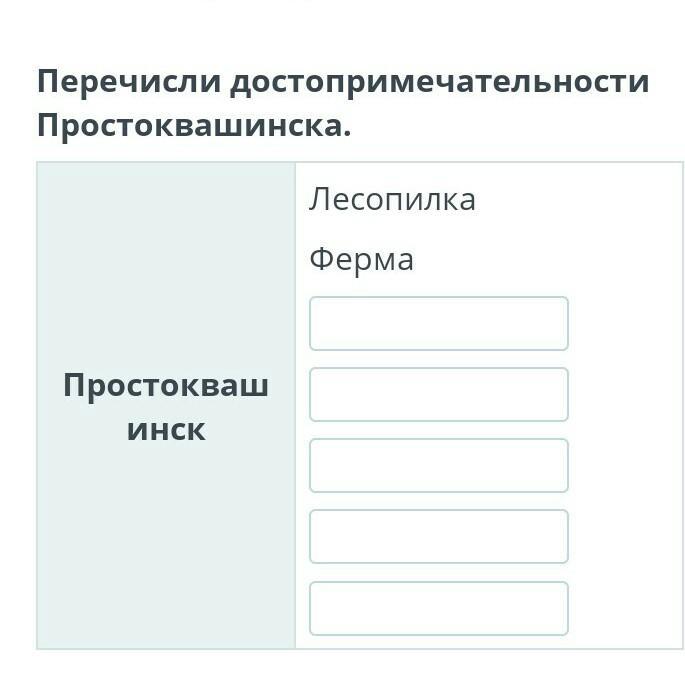This screenshot has width=685, height=696.
Task: Click the white space right of the last input field
Action: (x=625, y=608)
